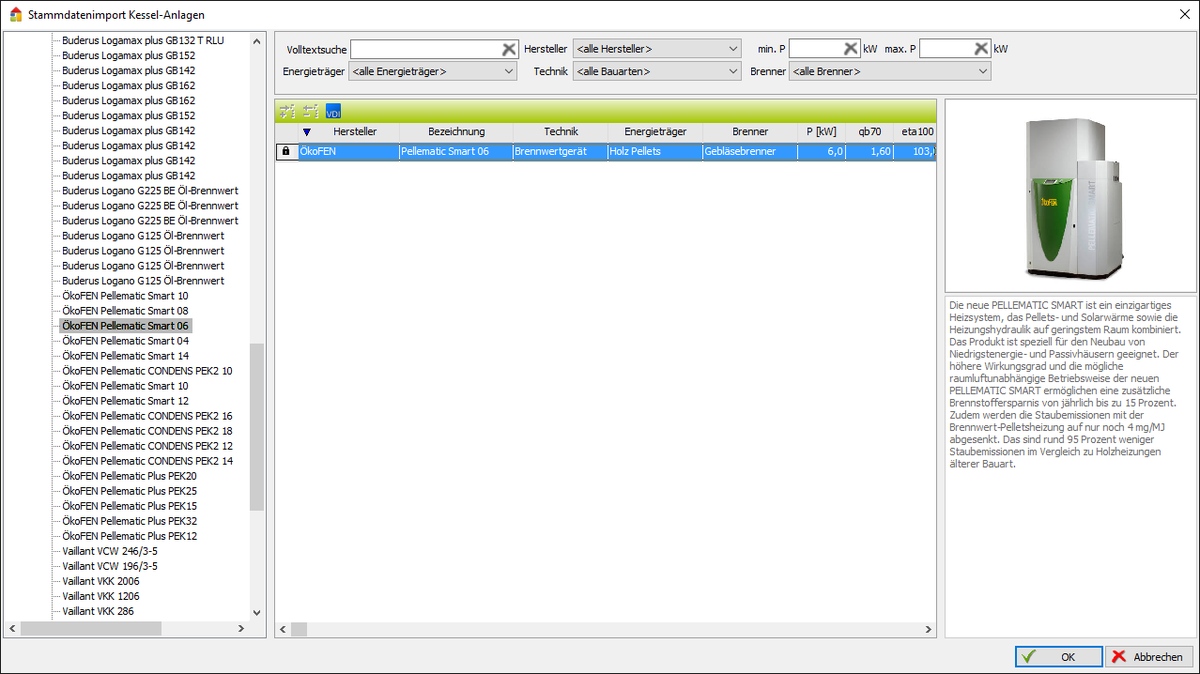Sort table by Bezeichnung column
Screen dimensions: 1200x674
(456, 132)
